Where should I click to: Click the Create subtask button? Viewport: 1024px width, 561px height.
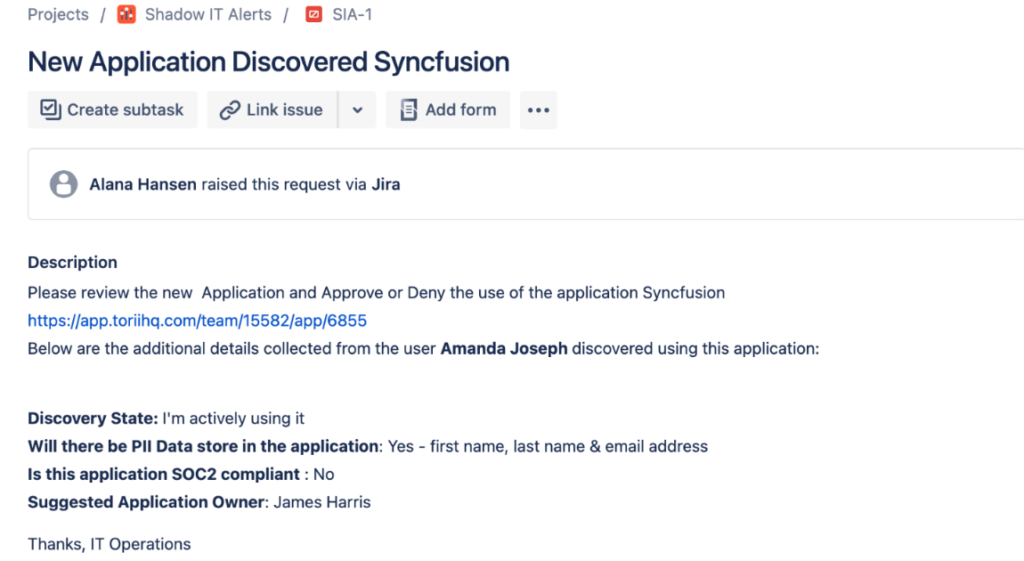(x=112, y=110)
